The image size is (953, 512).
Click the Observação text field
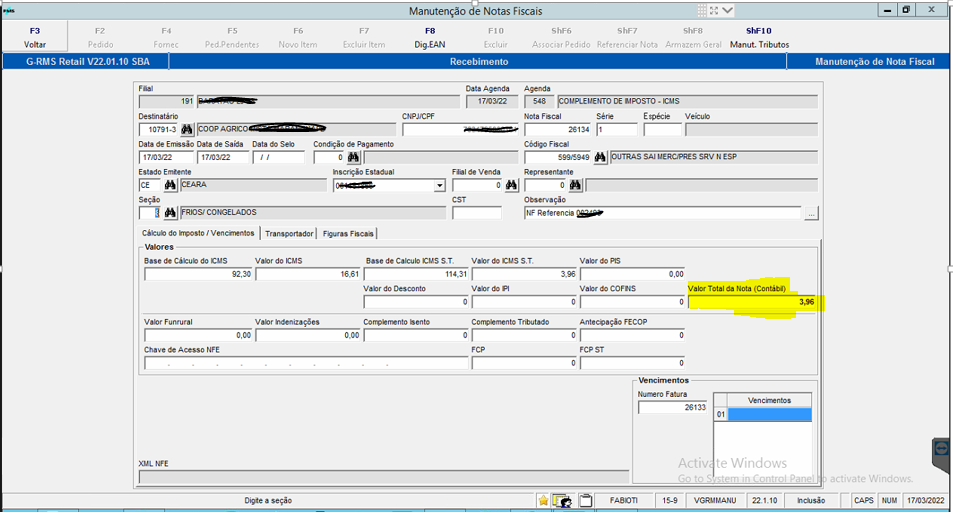tap(662, 213)
